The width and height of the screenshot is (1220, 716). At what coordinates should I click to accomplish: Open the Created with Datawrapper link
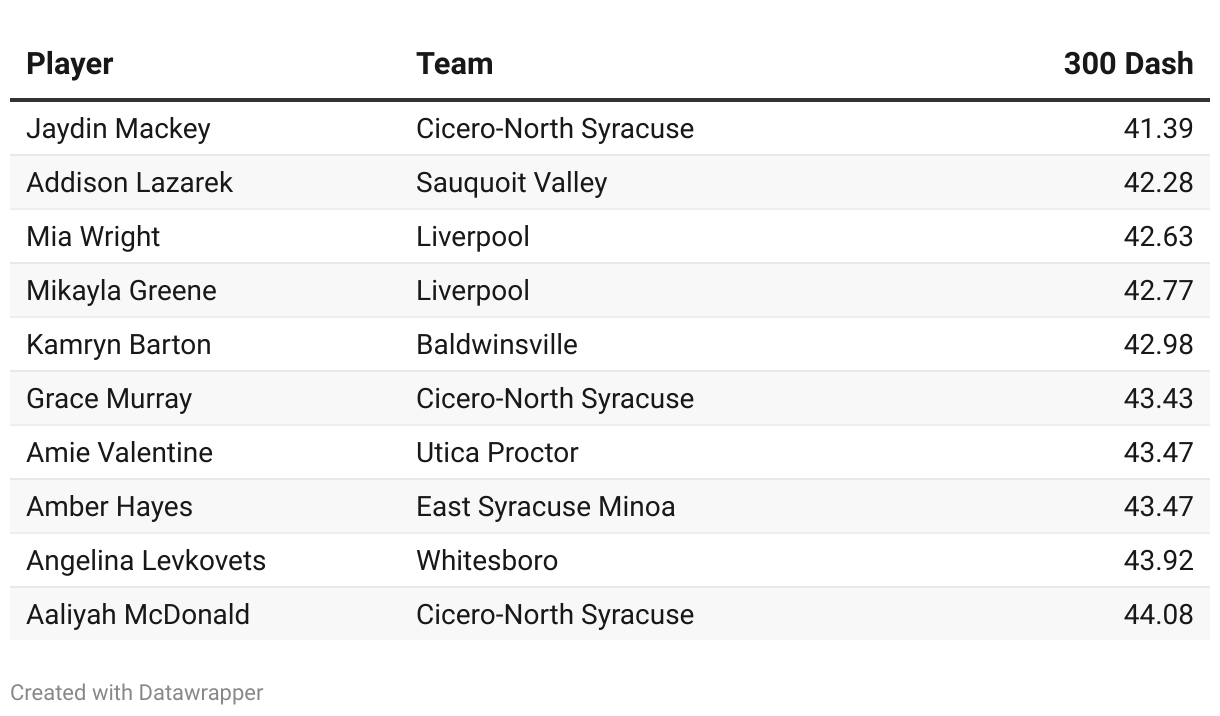pyautogui.click(x=137, y=692)
